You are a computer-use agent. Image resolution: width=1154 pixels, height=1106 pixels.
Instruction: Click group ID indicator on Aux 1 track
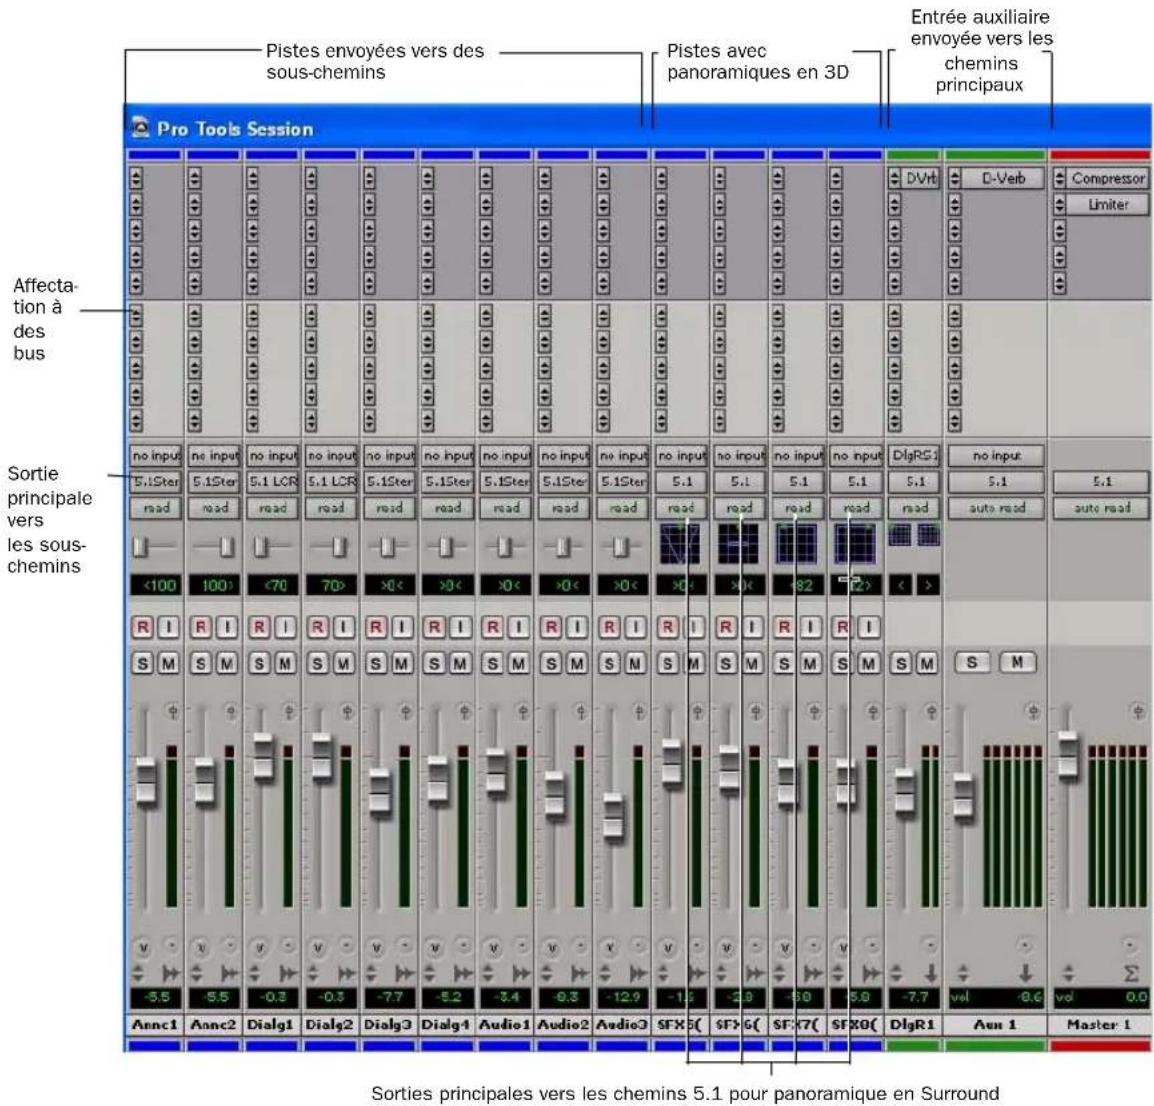(1024, 946)
